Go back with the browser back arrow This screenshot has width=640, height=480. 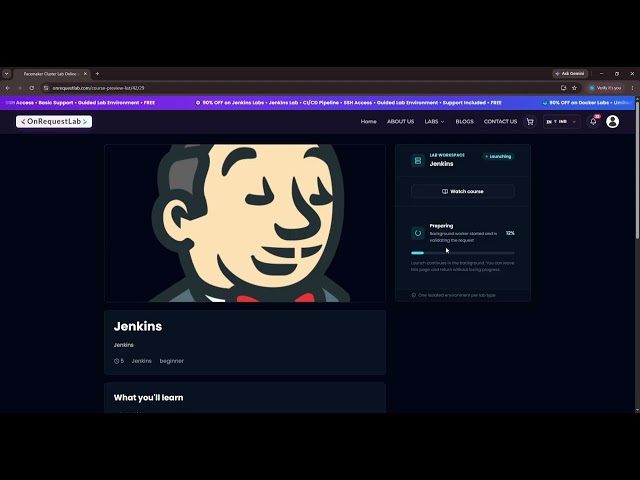click(x=7, y=88)
